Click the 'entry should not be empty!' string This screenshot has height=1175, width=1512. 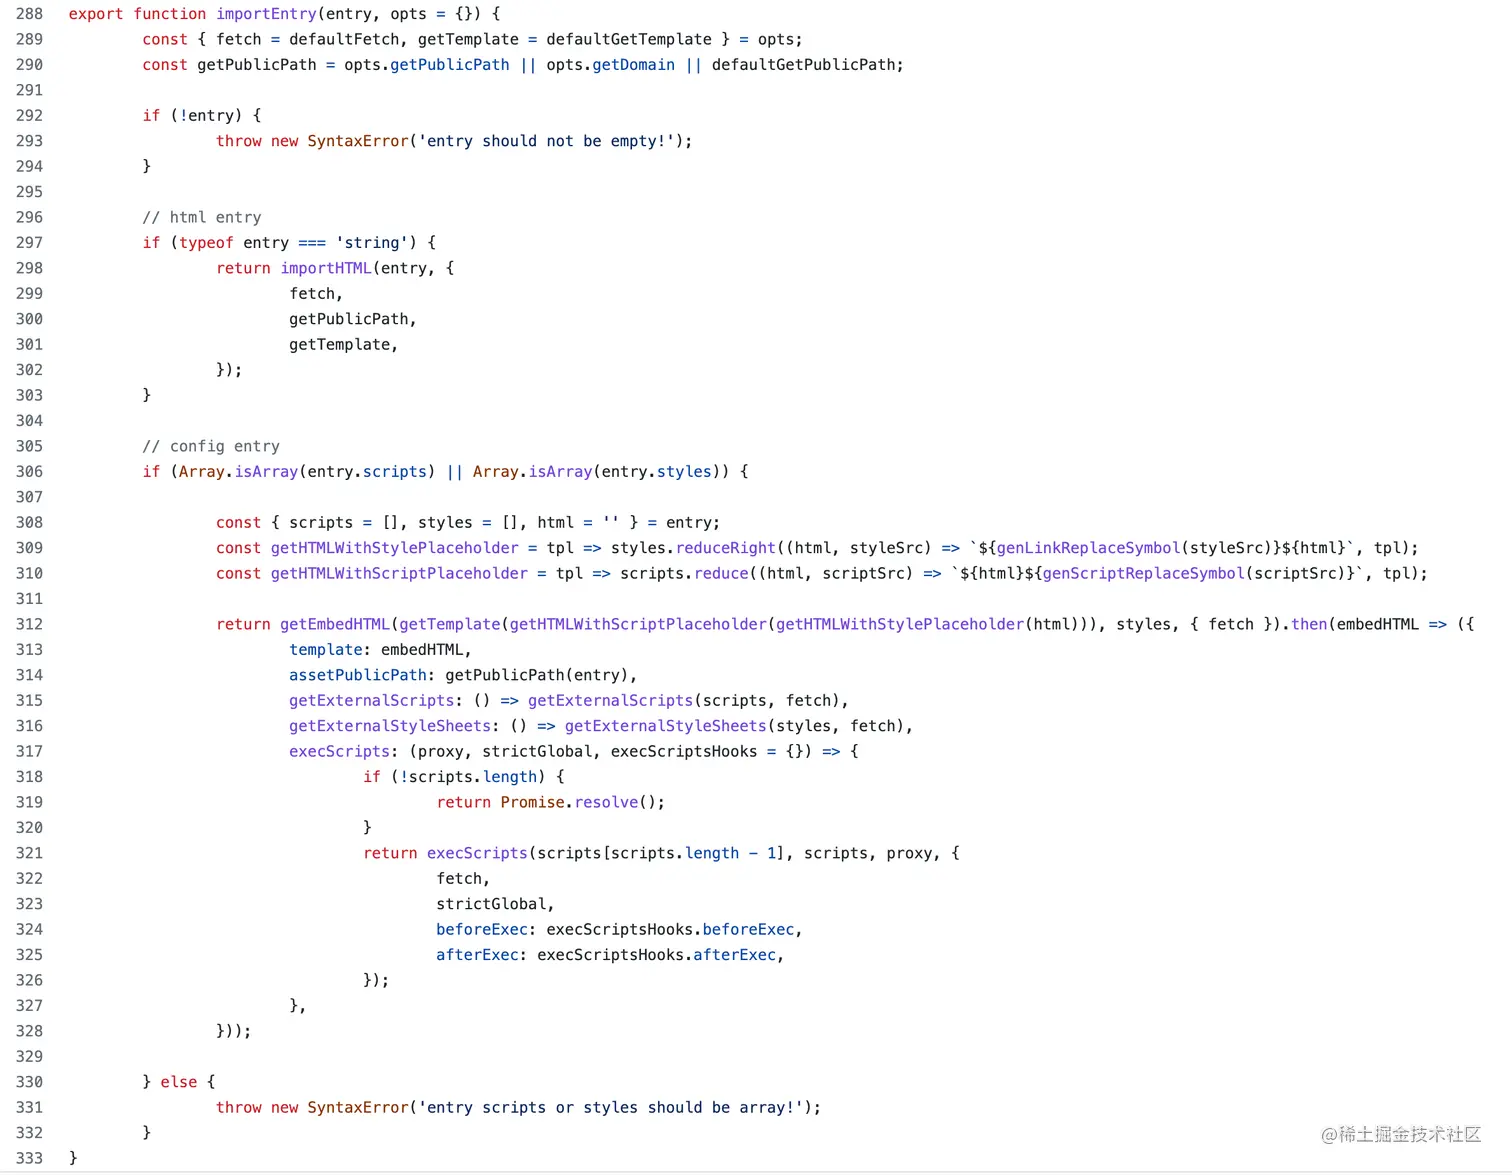pyautogui.click(x=546, y=141)
